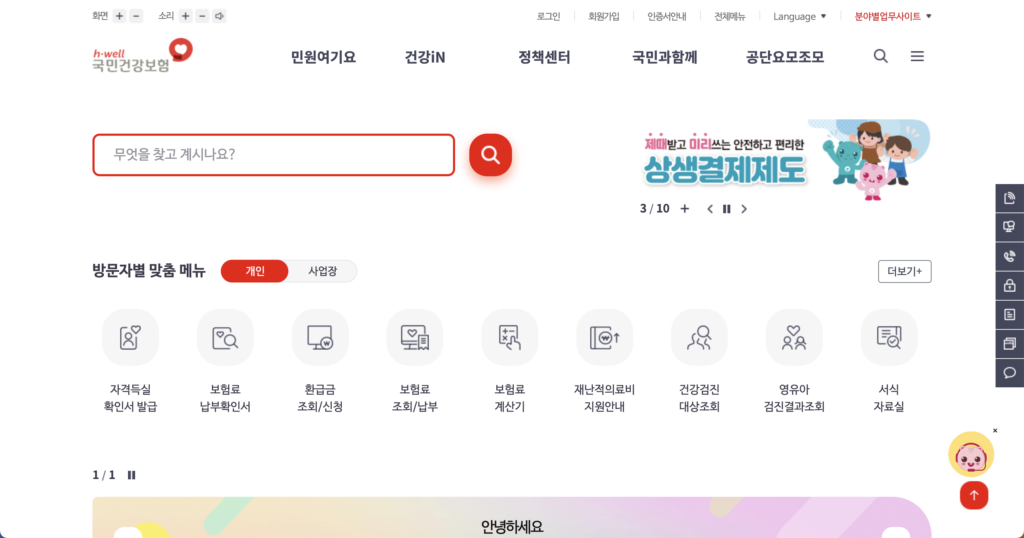Pause the banner slideshow
1024x538 pixels.
727,209
